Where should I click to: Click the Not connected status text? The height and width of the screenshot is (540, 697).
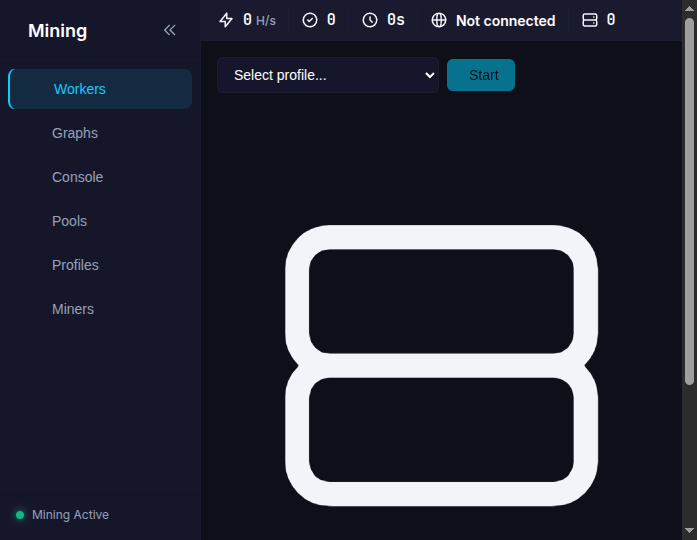(505, 20)
